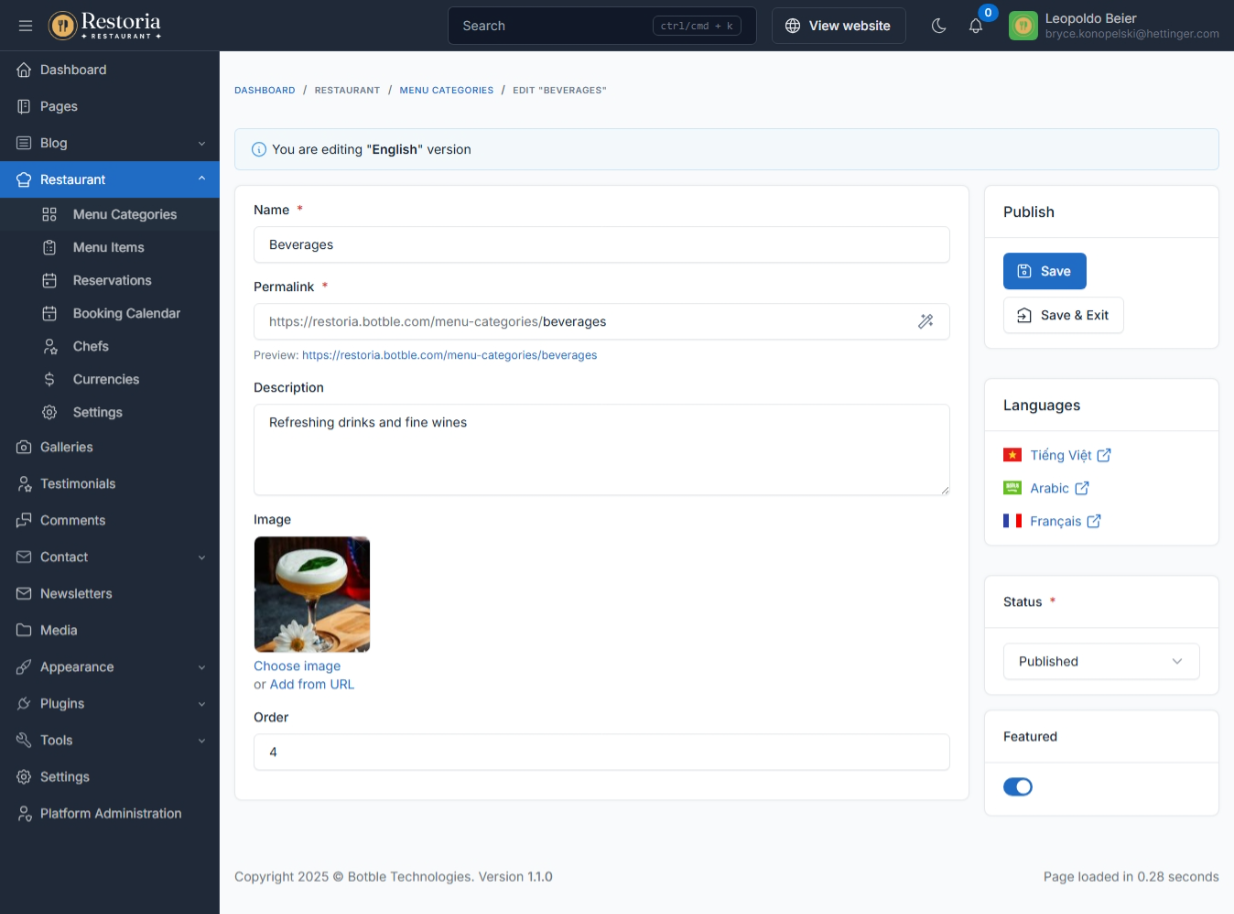Click the permalink magic wand icon

926,322
